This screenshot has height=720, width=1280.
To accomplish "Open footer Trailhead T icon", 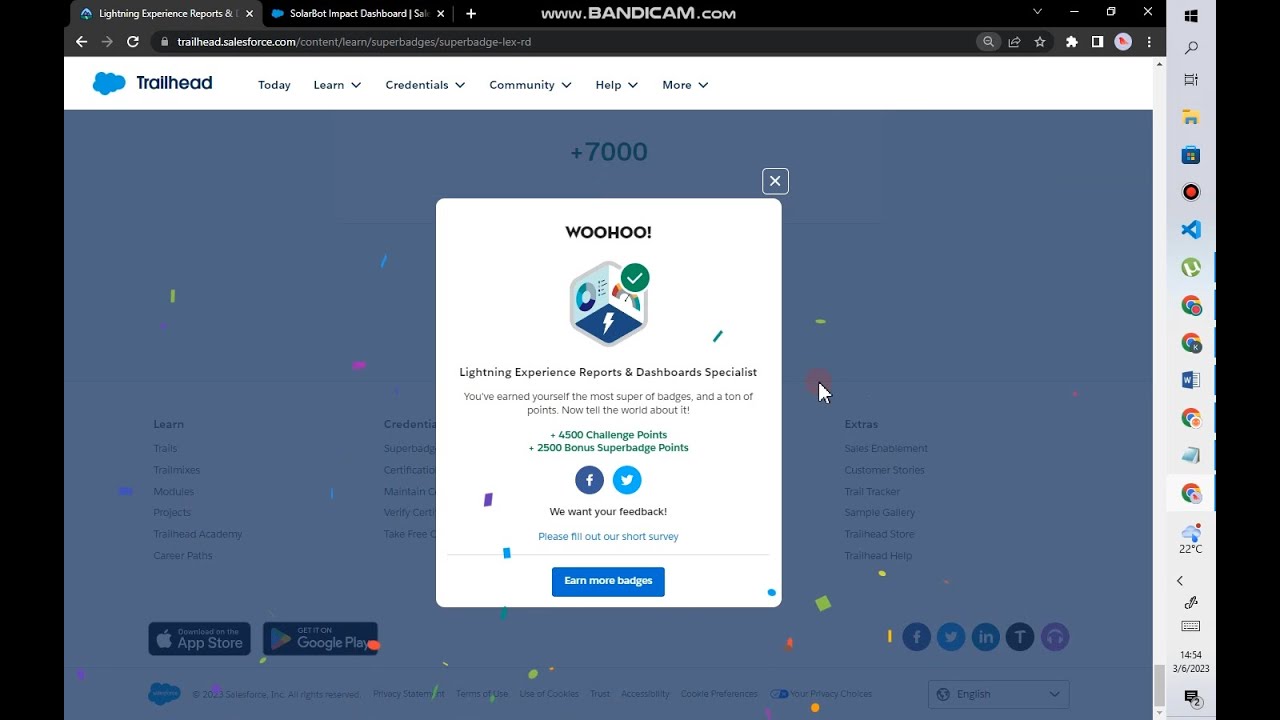I will click(x=1020, y=637).
